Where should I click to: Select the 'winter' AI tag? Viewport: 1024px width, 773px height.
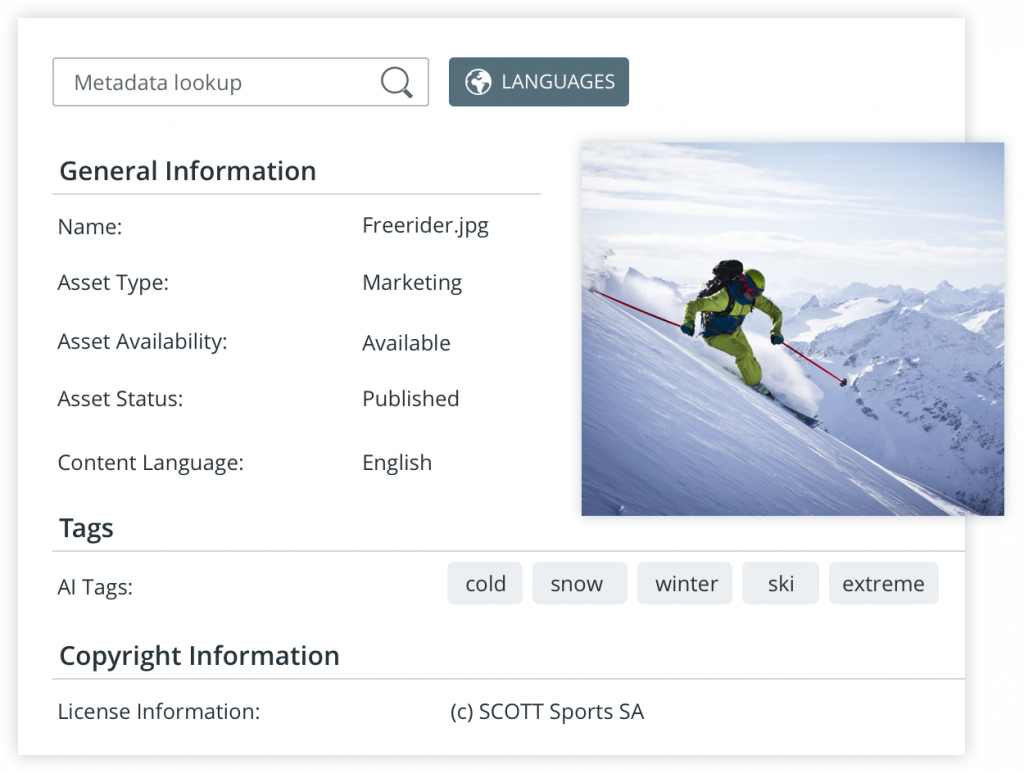pyautogui.click(x=686, y=584)
